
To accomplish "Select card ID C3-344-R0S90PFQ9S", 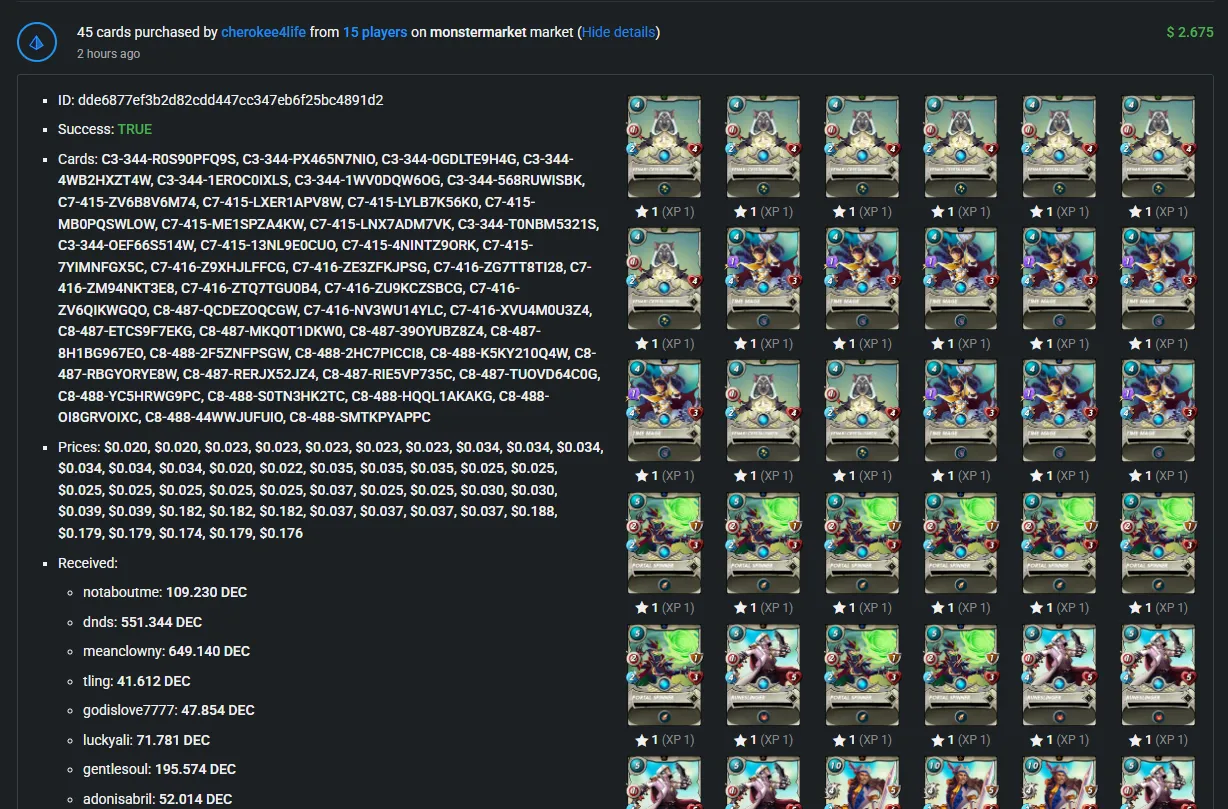I will tap(169, 158).
